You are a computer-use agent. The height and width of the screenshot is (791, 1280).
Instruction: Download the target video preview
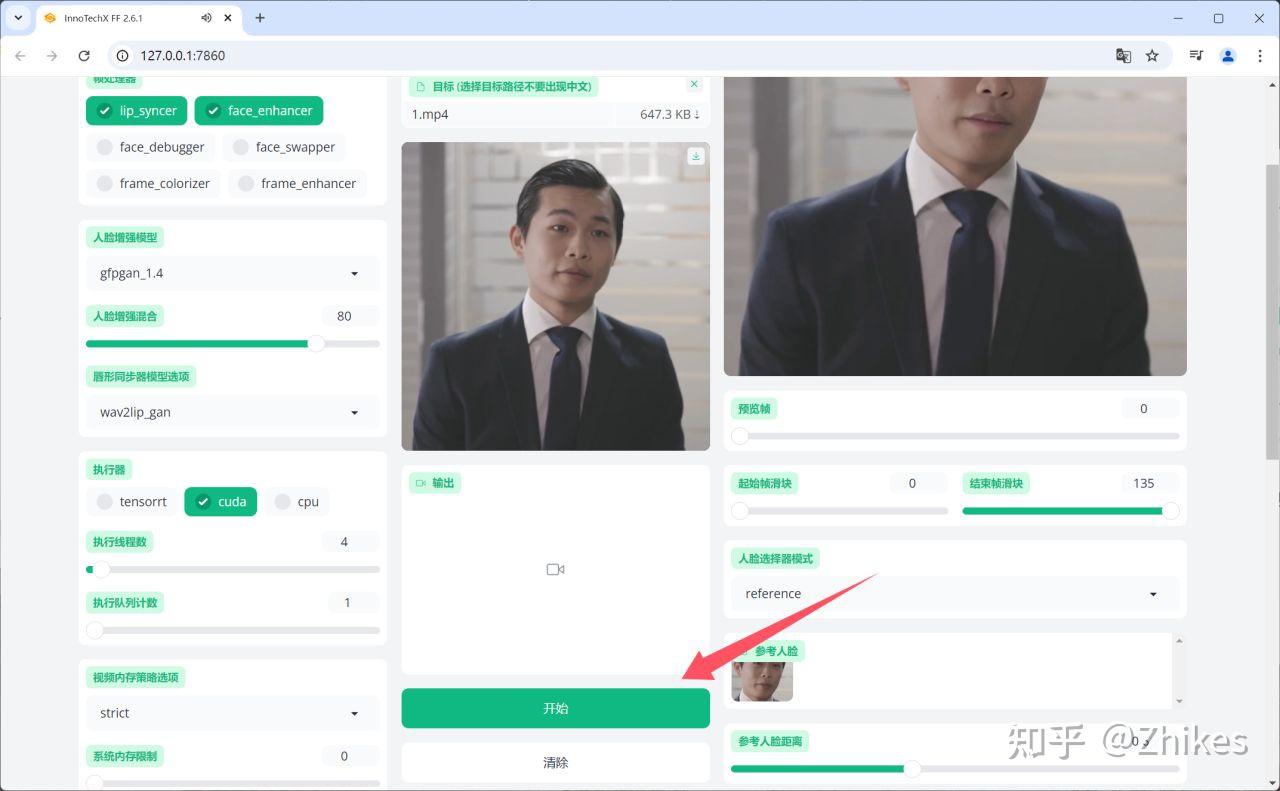coord(696,156)
